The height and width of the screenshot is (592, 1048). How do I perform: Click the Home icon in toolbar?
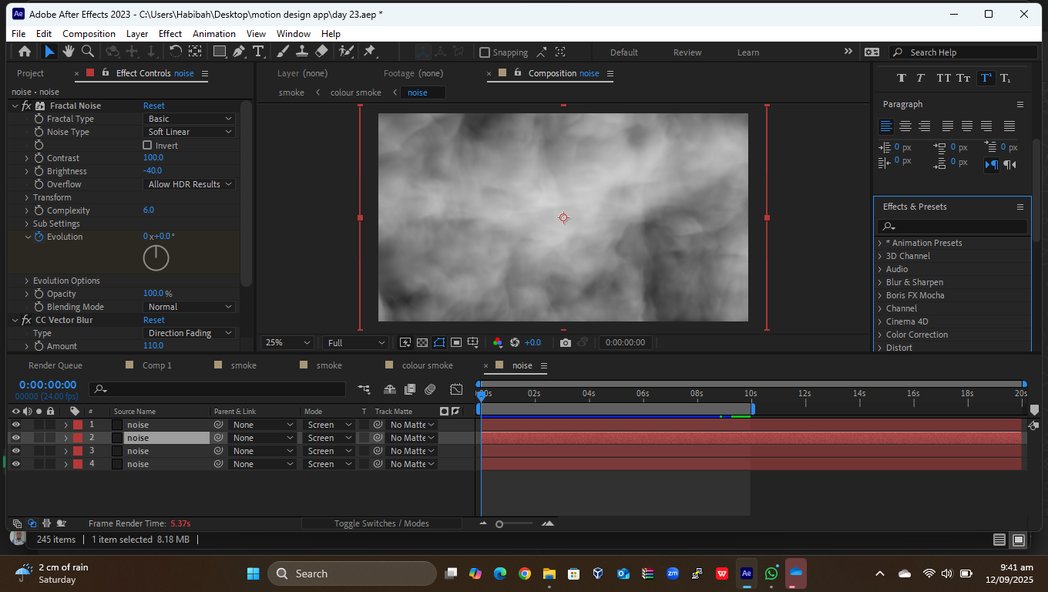pos(25,51)
